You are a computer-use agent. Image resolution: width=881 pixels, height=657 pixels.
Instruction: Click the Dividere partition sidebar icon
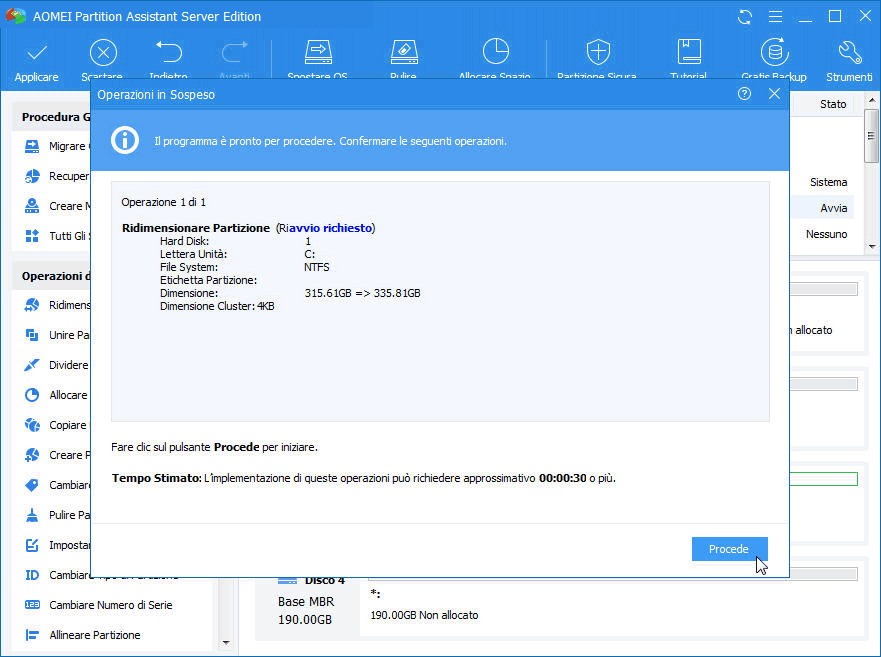[x=32, y=365]
